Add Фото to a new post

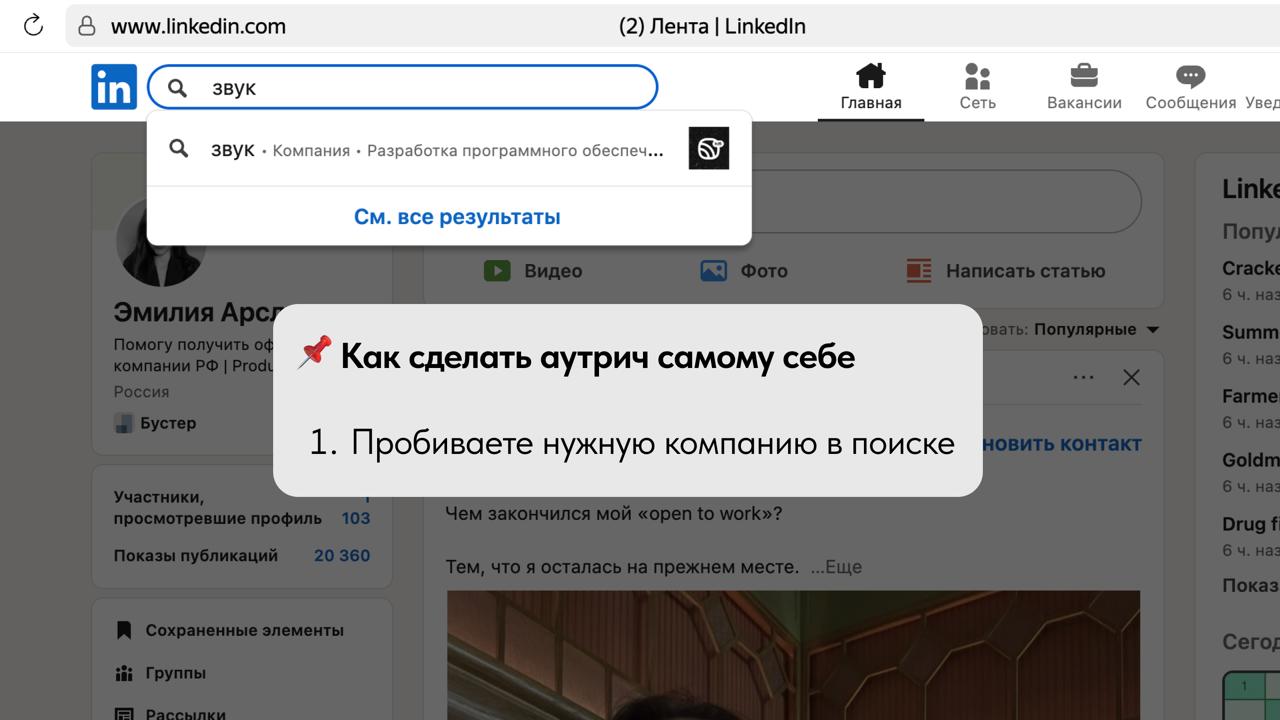click(x=744, y=271)
